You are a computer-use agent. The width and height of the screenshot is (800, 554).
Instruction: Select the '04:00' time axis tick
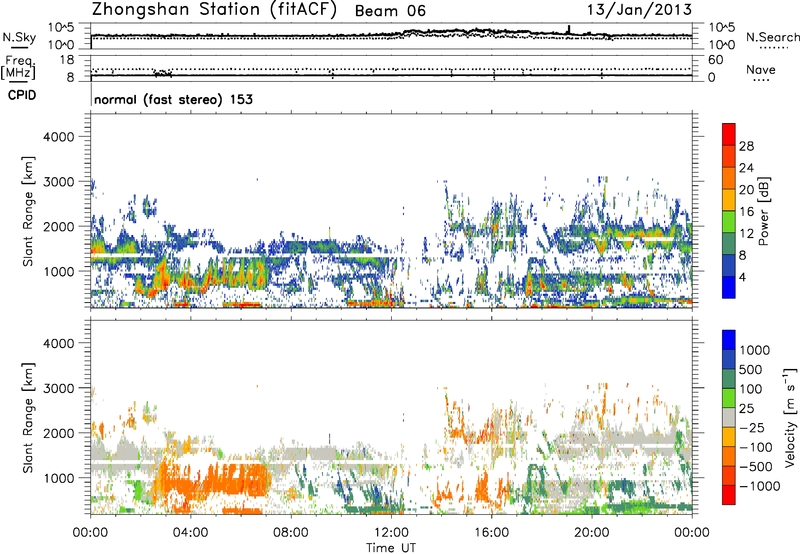pos(190,533)
